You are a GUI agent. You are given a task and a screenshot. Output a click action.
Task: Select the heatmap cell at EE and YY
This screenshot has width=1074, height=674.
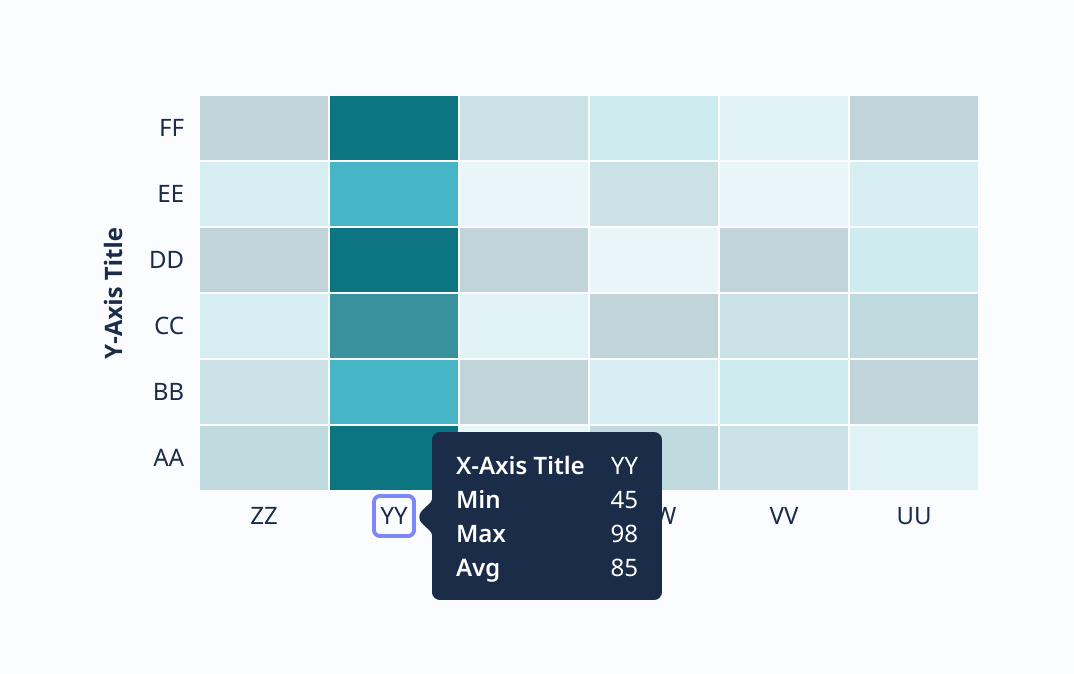(394, 194)
